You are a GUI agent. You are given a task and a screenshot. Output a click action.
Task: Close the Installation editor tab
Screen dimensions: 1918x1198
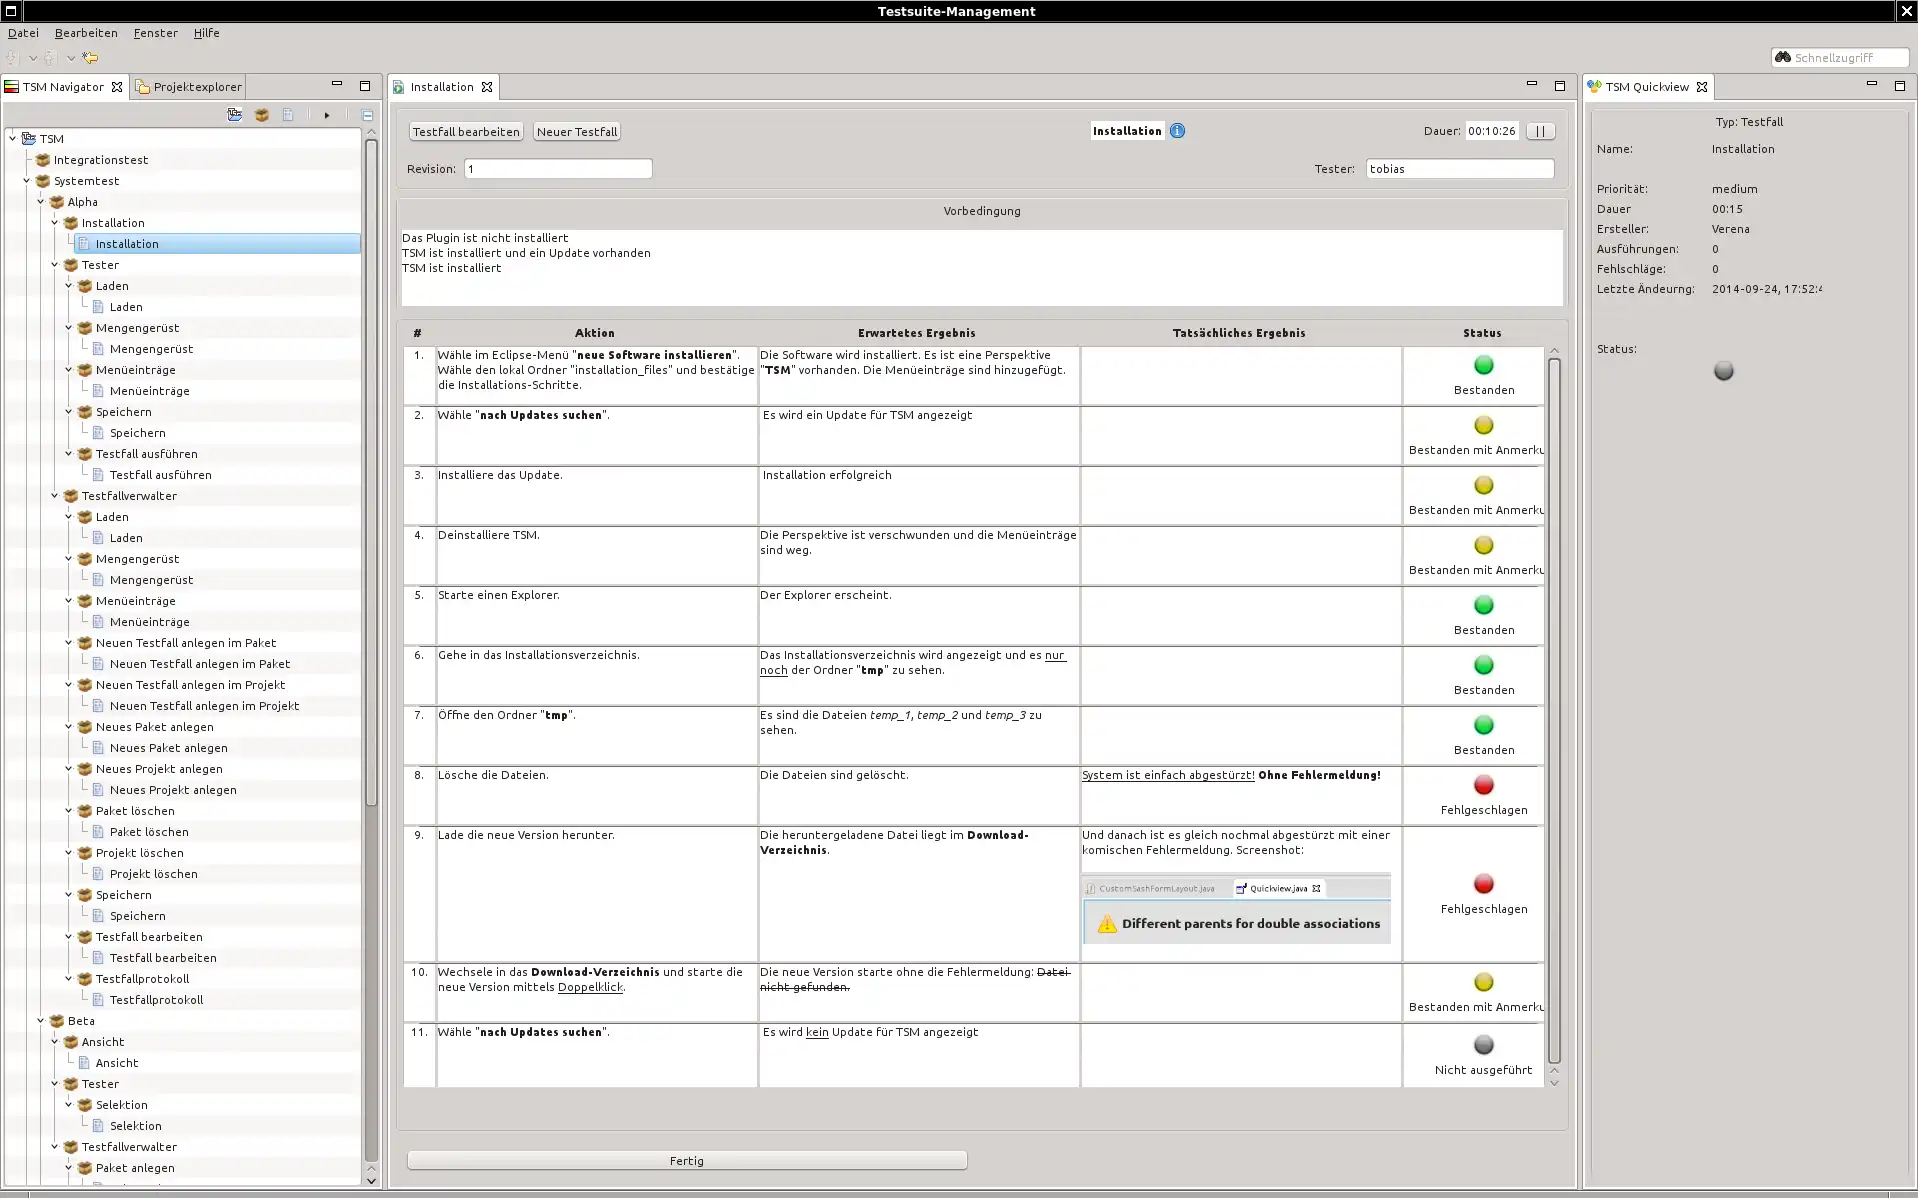point(487,87)
